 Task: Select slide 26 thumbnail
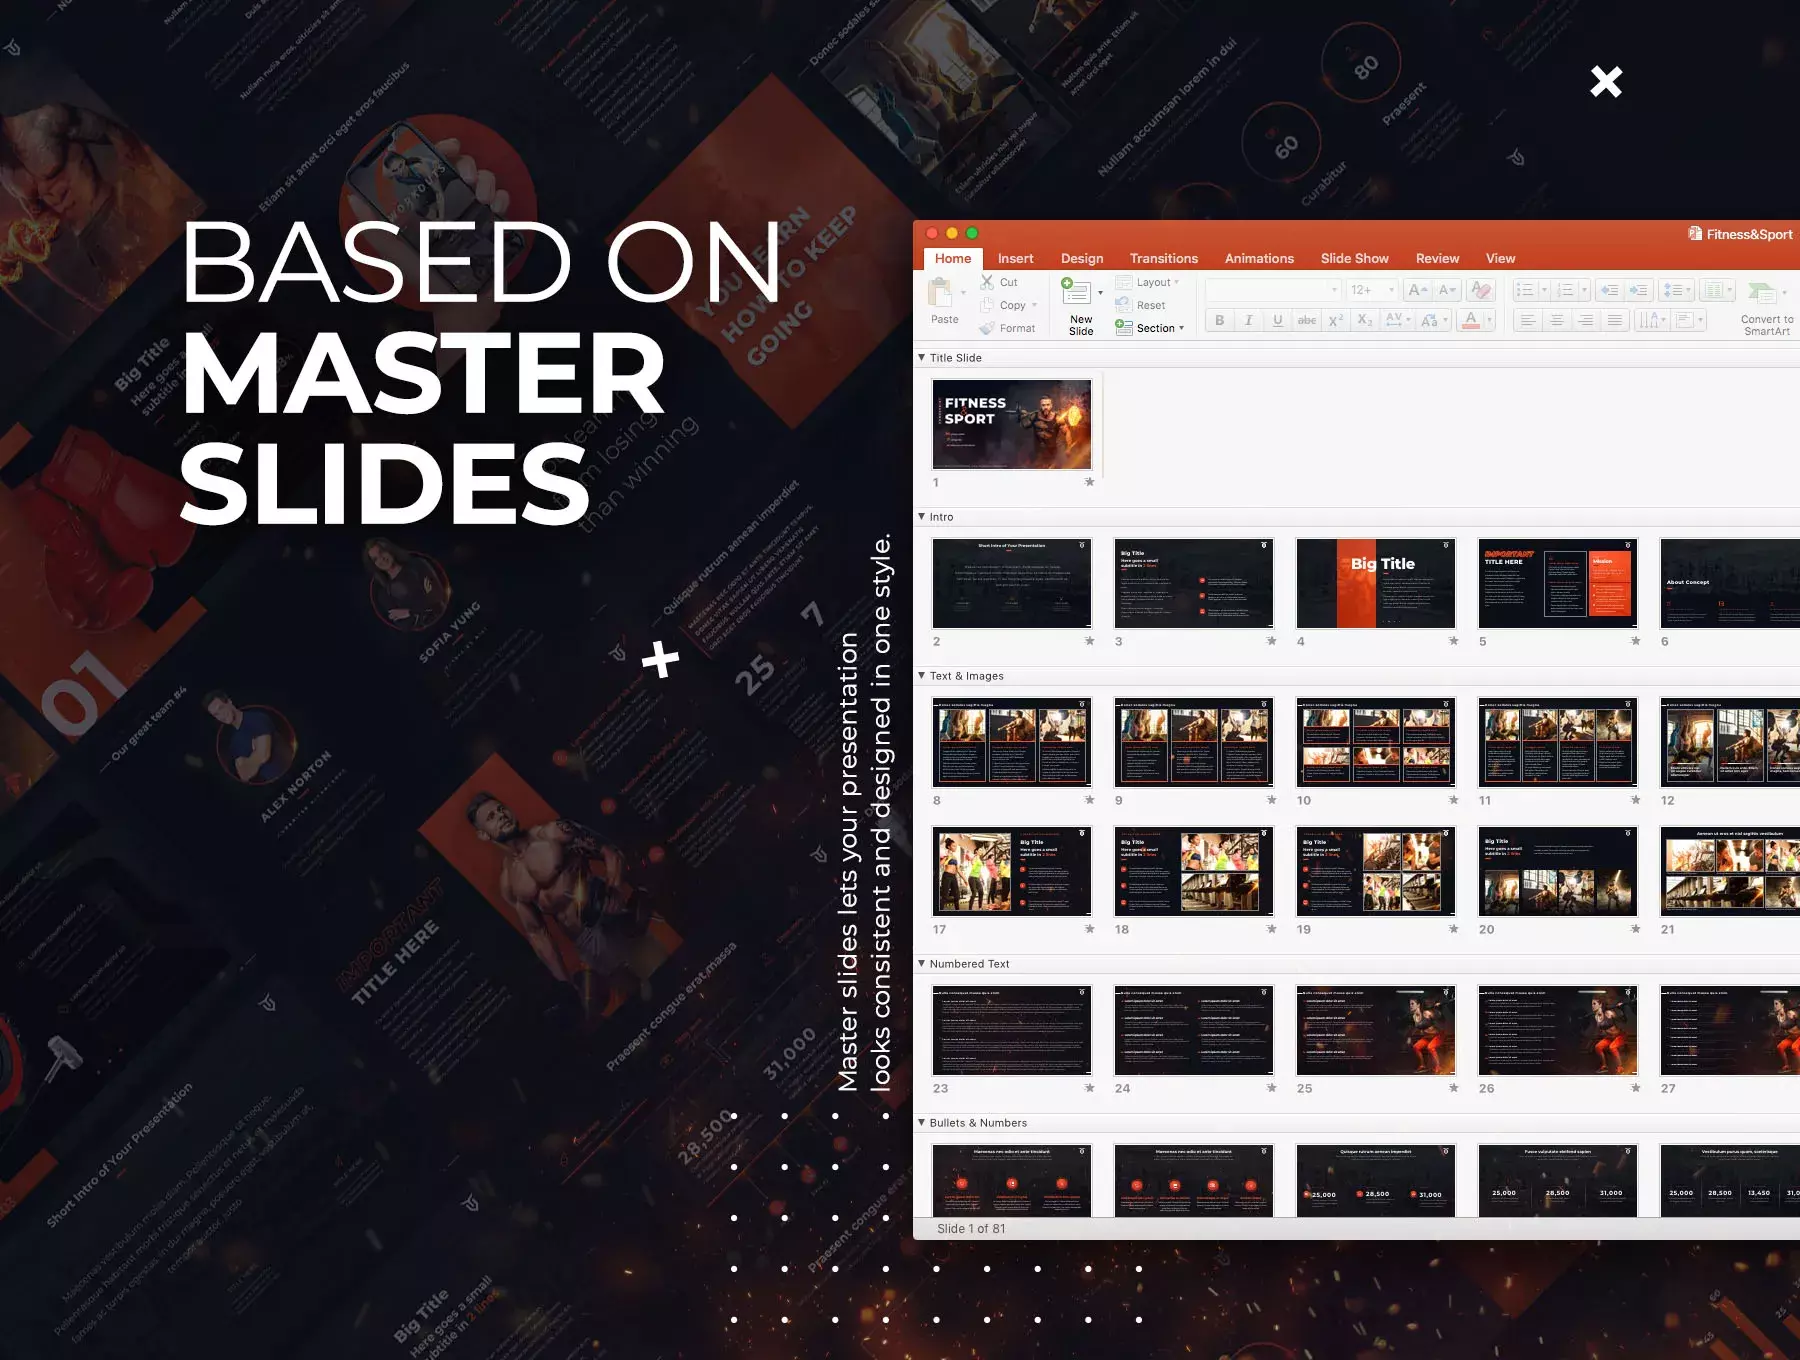pos(1558,1030)
